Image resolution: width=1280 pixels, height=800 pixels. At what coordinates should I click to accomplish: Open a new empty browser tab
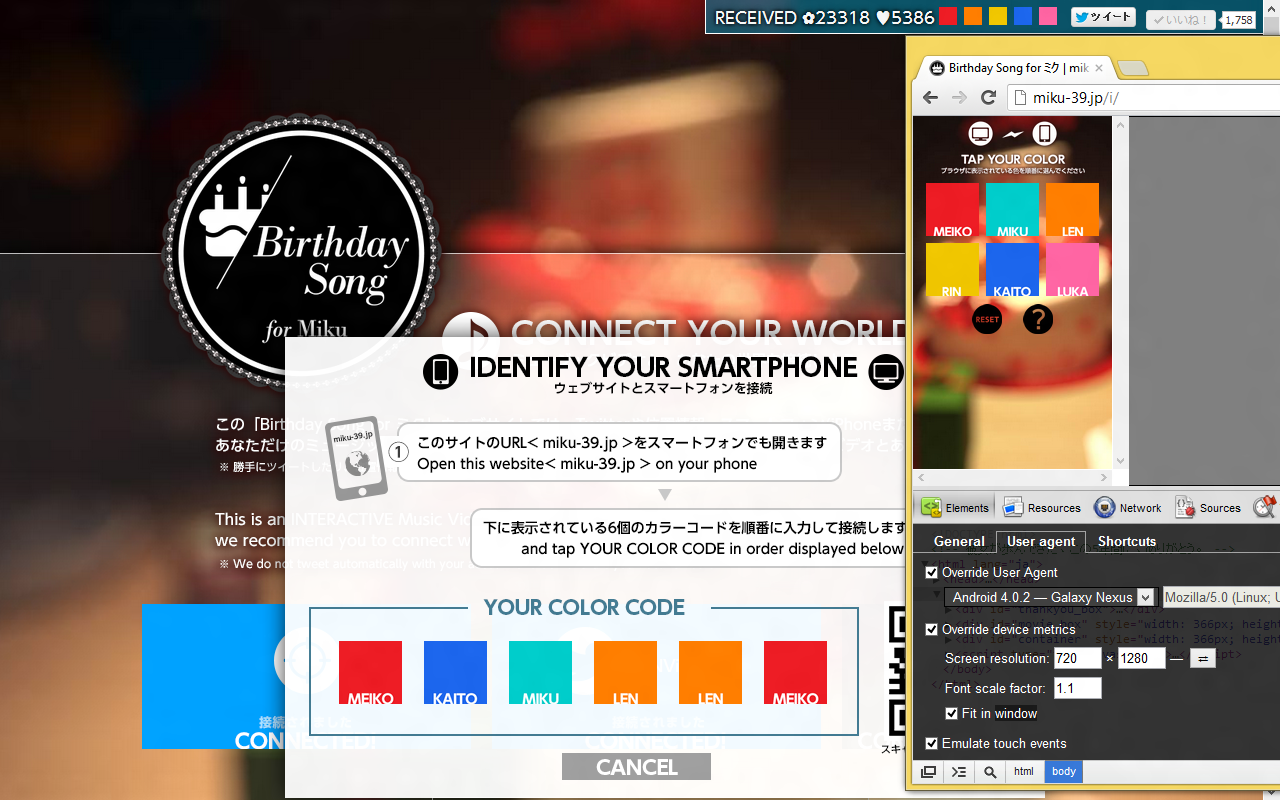click(x=1133, y=68)
